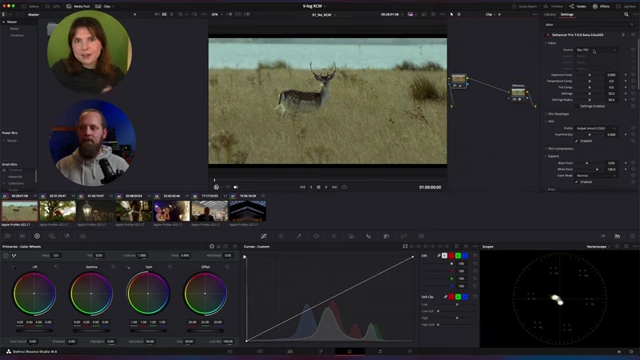Toggle red channel in Soft Clip
This screenshot has width=640, height=360.
(x=451, y=297)
